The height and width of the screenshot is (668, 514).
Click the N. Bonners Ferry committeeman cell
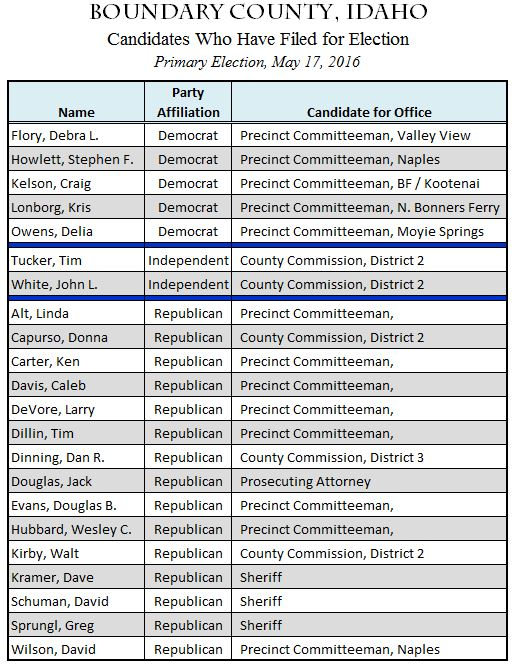pos(369,207)
